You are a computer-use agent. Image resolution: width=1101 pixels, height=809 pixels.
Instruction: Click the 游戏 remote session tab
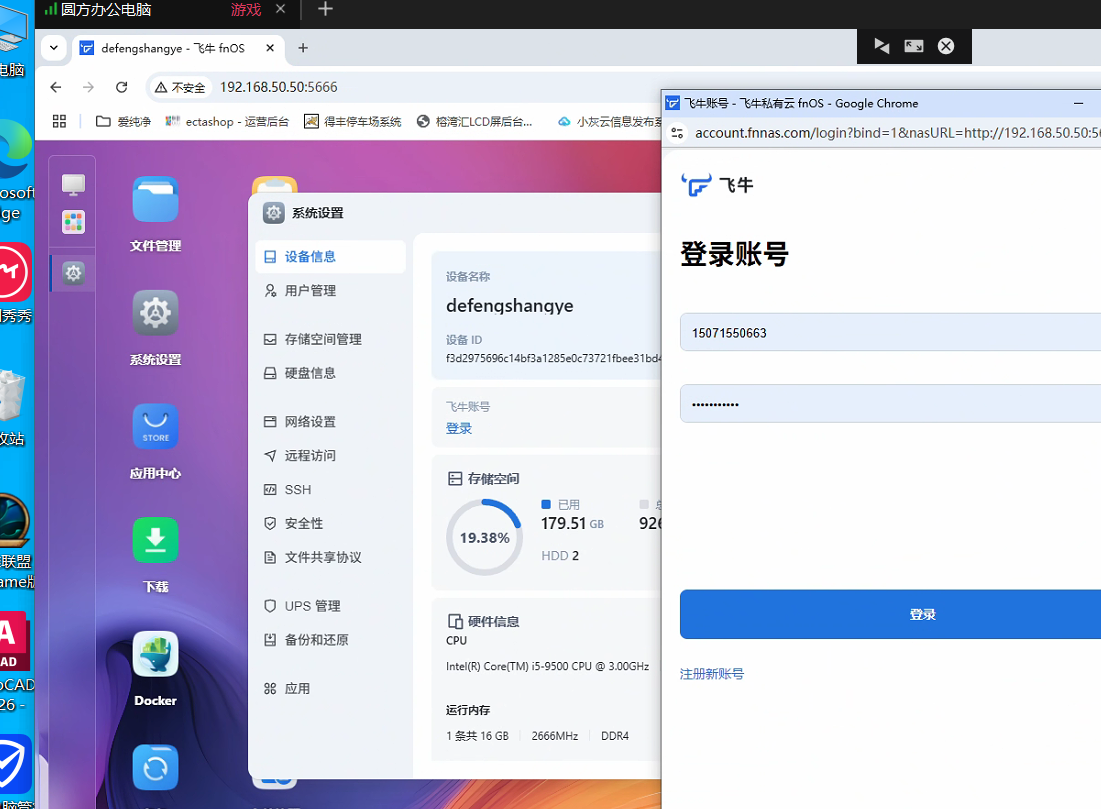pos(246,9)
